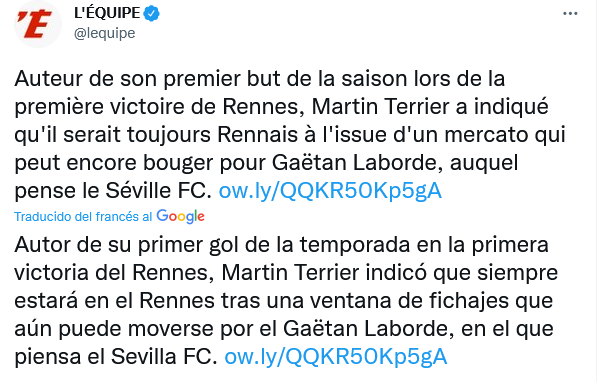Click the blue verified badge icon
Viewport: 598px width, 382px height.
click(x=151, y=14)
